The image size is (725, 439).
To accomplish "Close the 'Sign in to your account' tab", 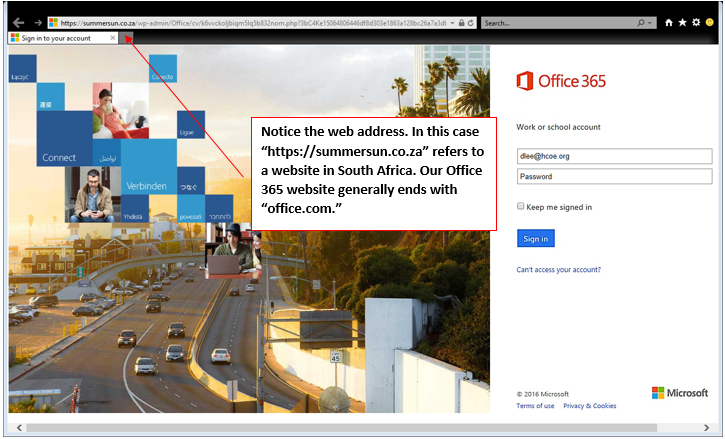I will point(112,38).
